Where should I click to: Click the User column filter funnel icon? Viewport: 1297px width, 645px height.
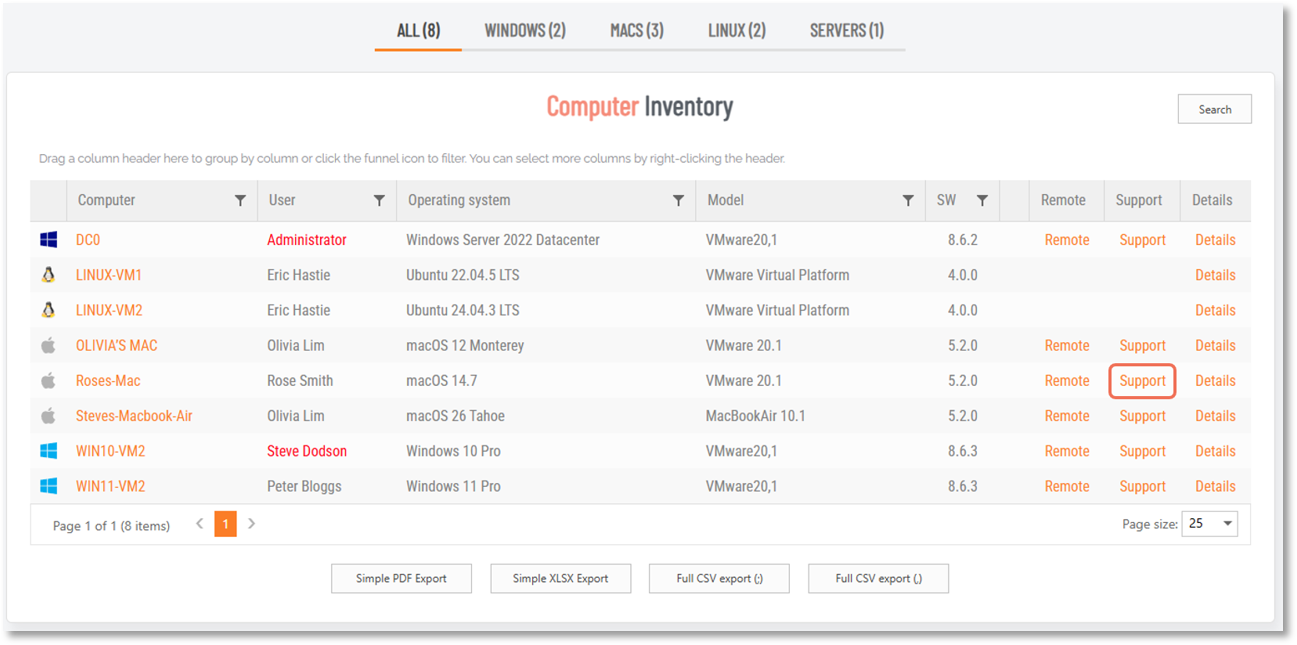pyautogui.click(x=379, y=201)
